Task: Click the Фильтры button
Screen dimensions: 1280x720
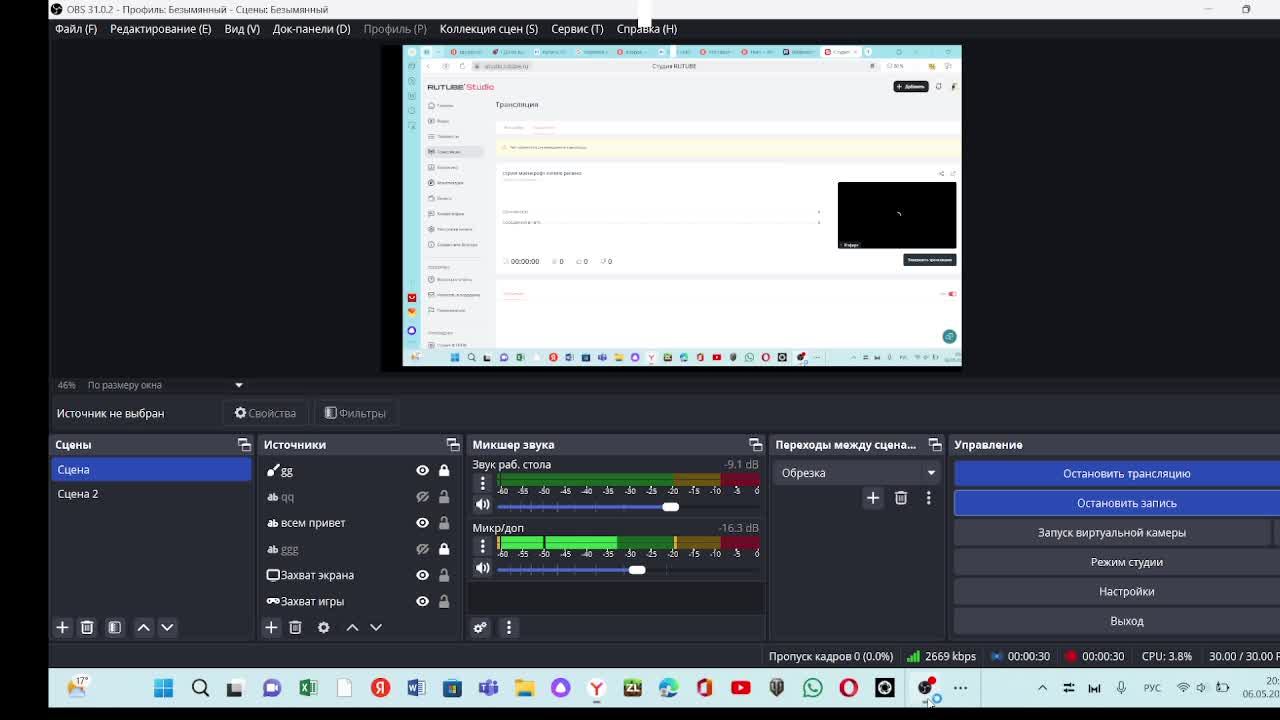Action: [x=355, y=413]
